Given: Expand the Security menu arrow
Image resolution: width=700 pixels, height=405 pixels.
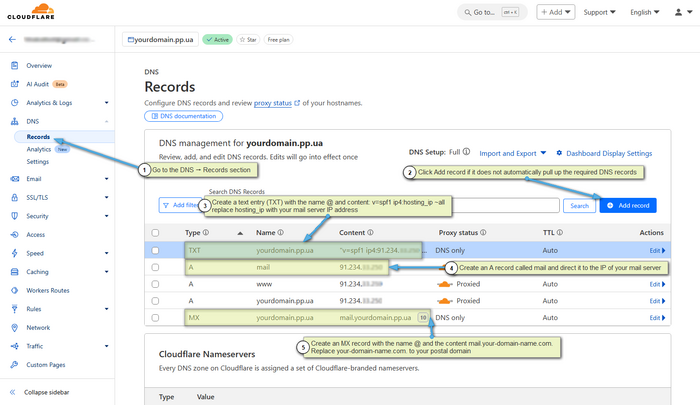Looking at the screenshot, I should tap(106, 216).
